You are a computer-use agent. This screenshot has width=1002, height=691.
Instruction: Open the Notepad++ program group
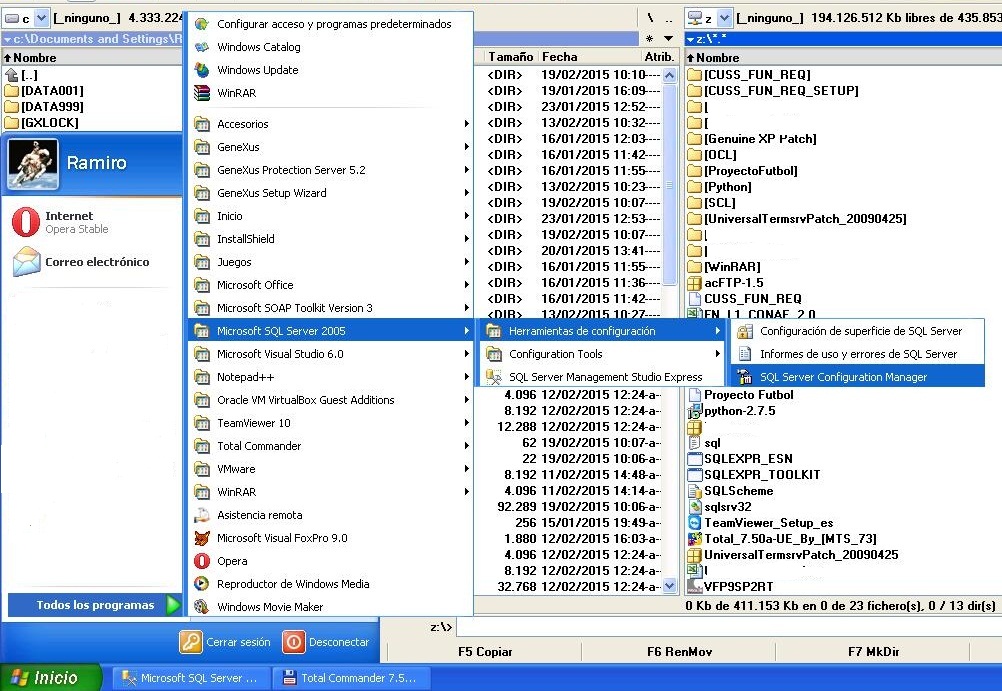[x=330, y=377]
